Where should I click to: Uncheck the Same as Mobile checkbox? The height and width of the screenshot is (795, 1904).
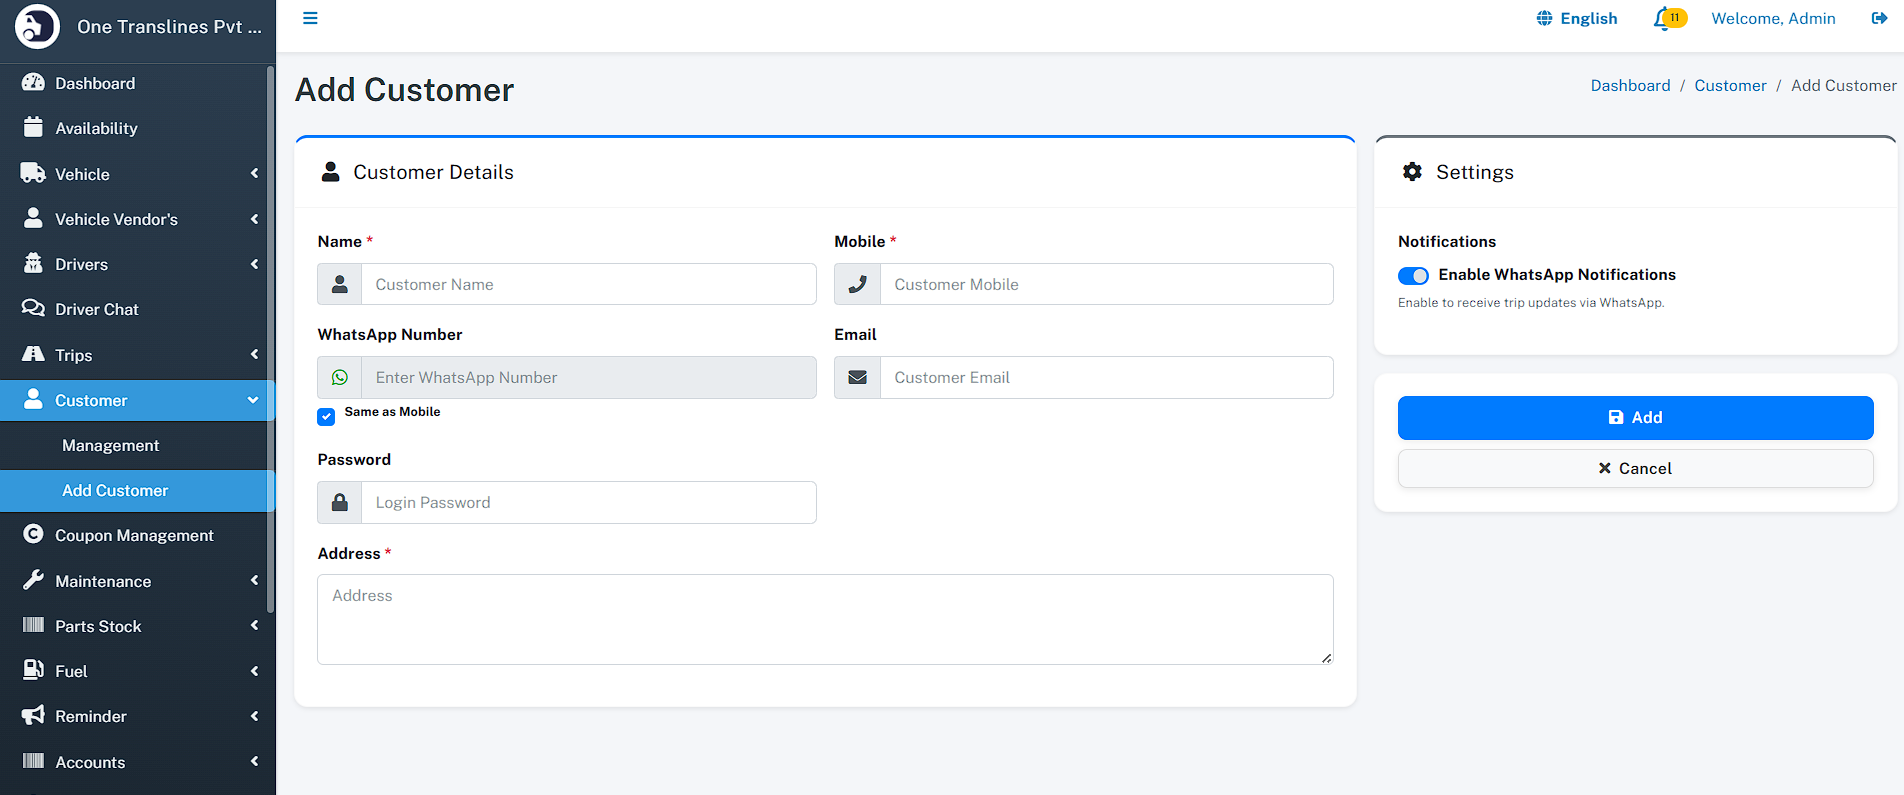pyautogui.click(x=327, y=417)
